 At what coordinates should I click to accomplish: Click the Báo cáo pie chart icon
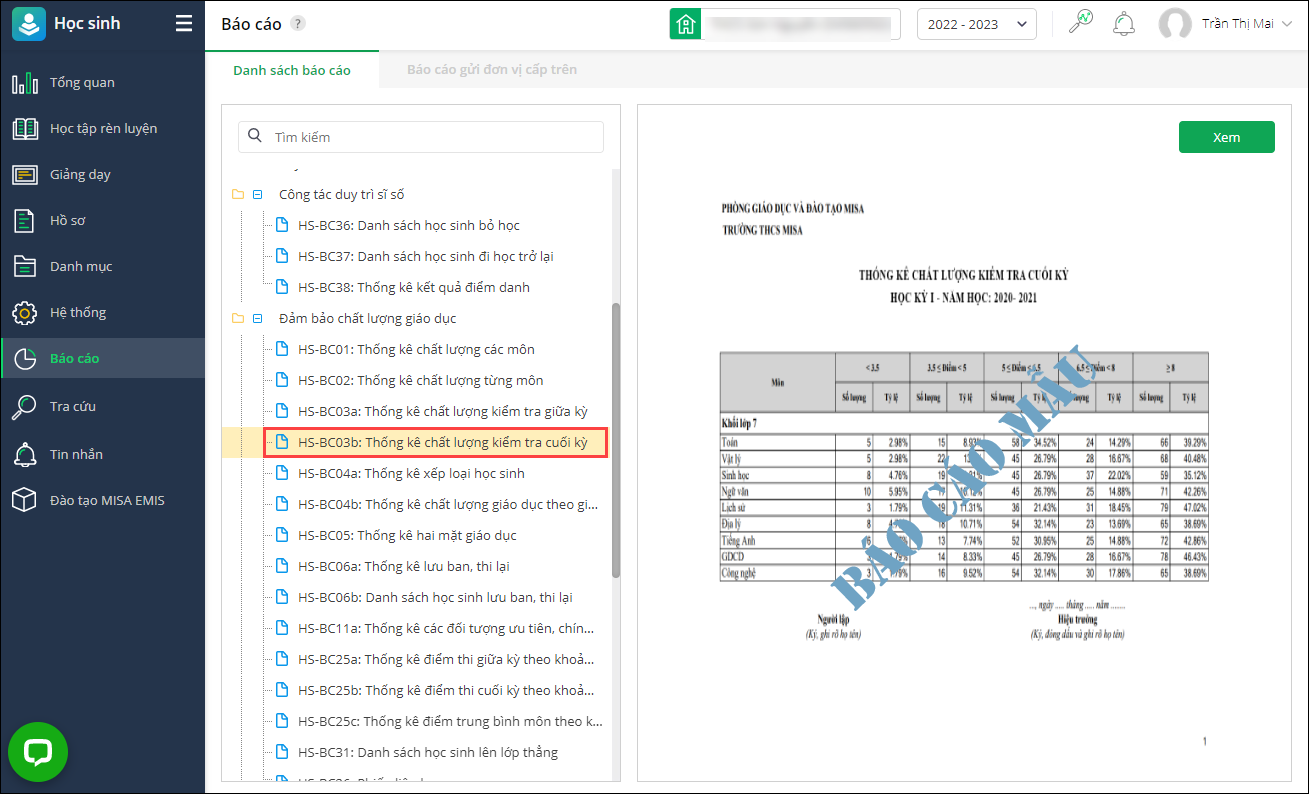click(x=25, y=359)
